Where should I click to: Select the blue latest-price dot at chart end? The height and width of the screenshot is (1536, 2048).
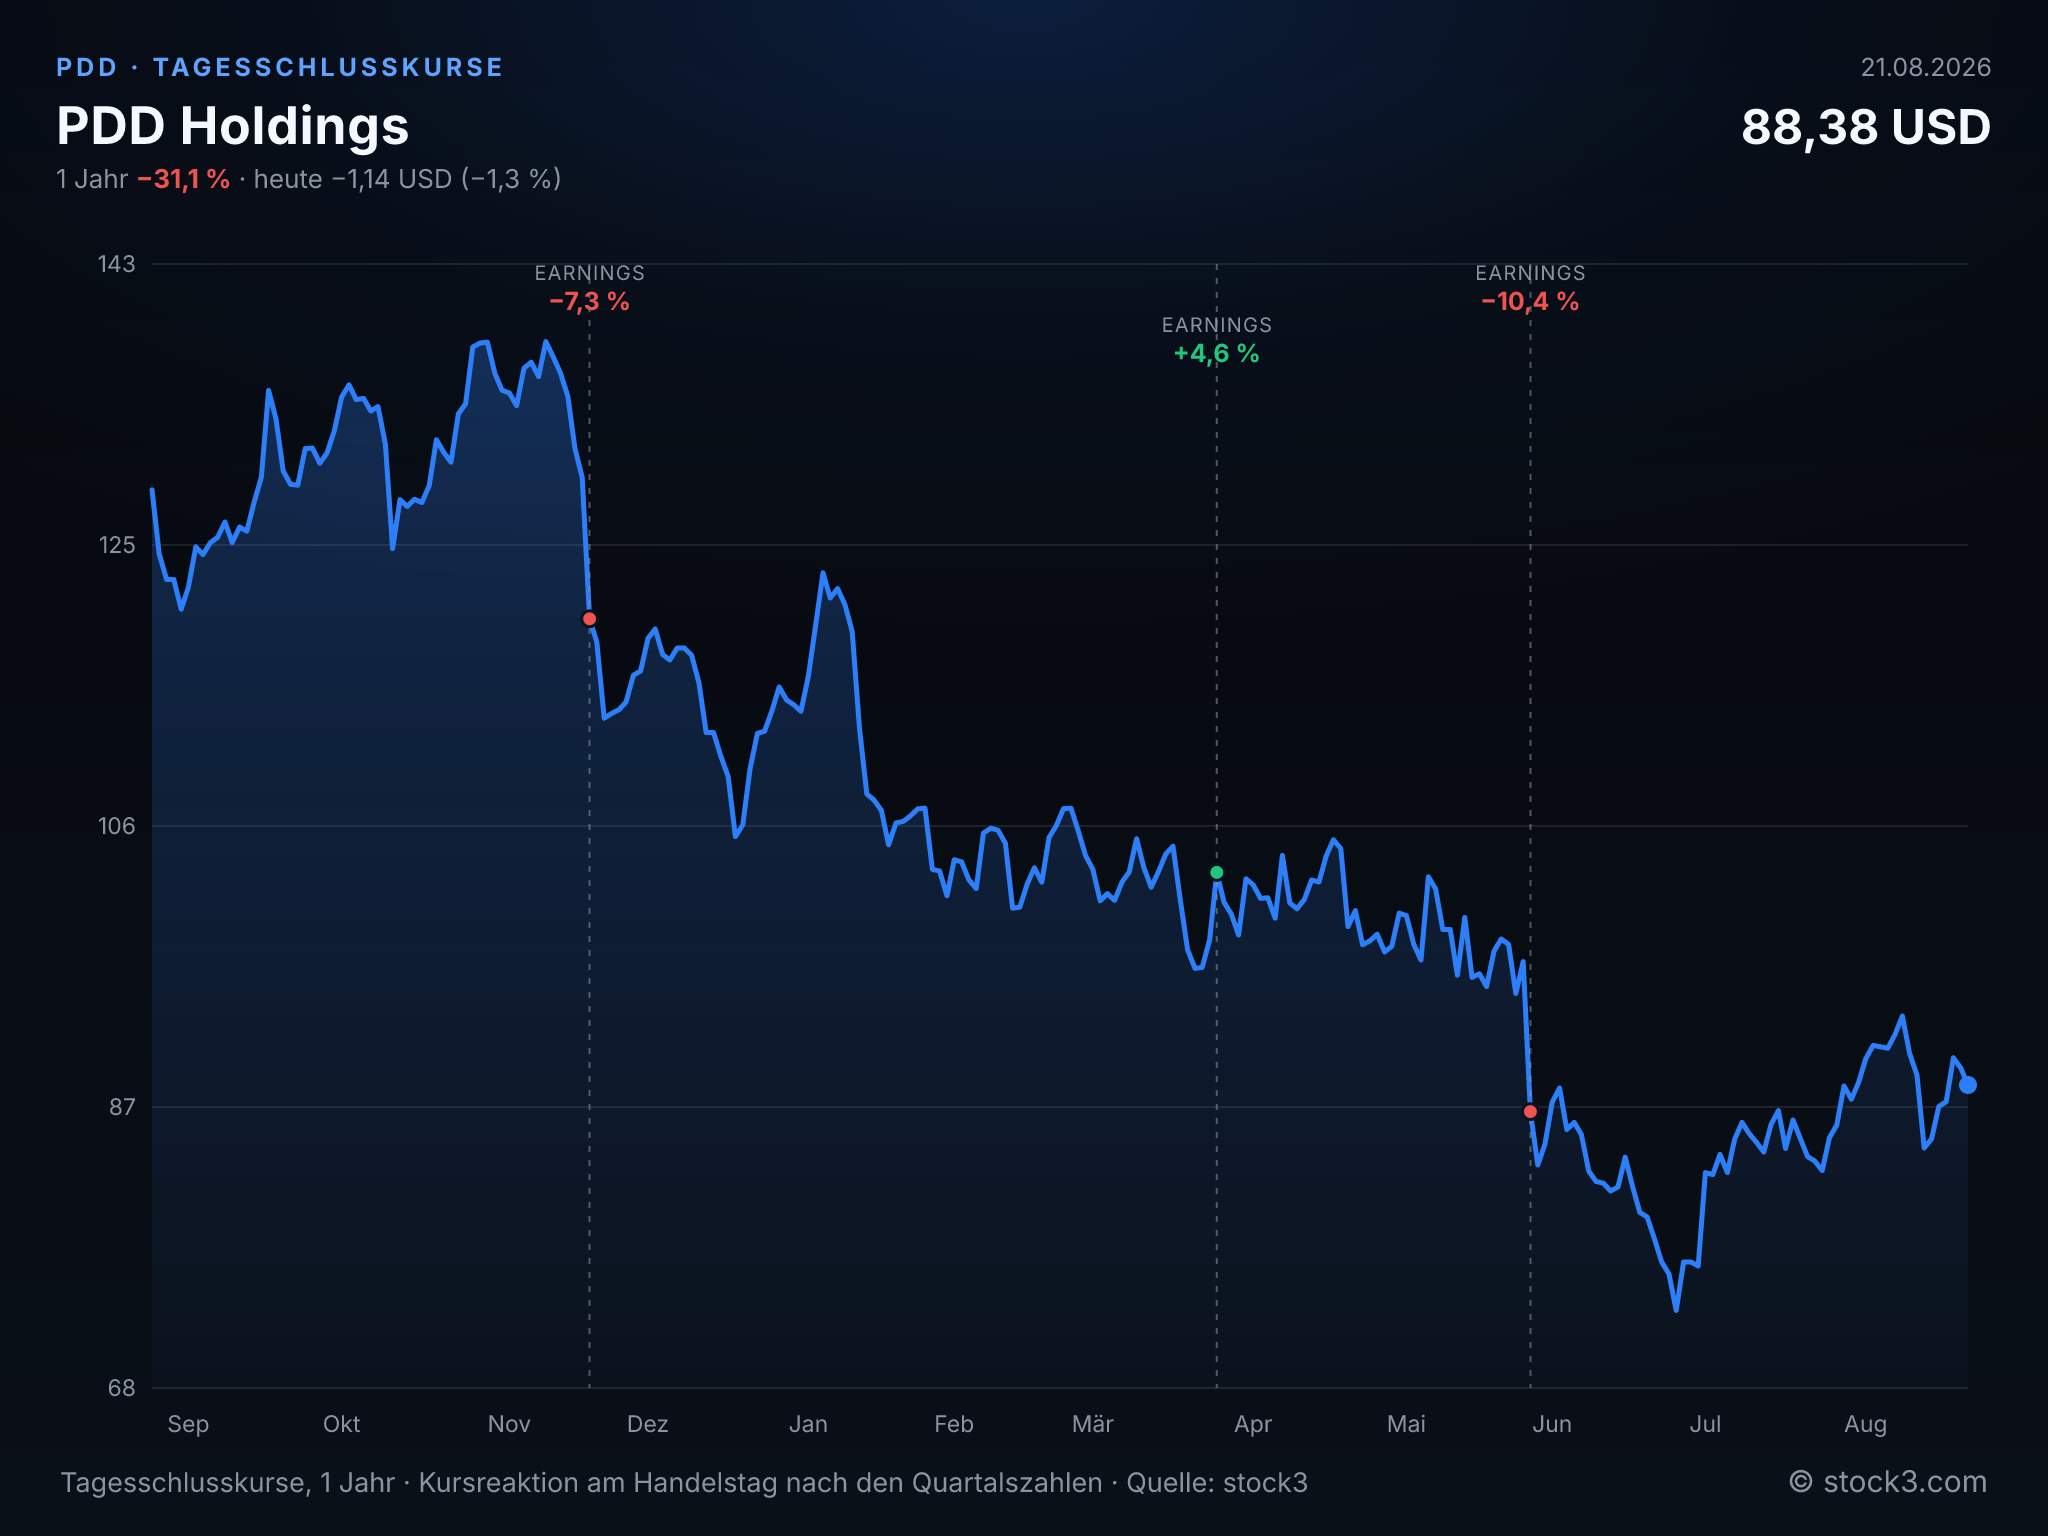[x=1967, y=1085]
